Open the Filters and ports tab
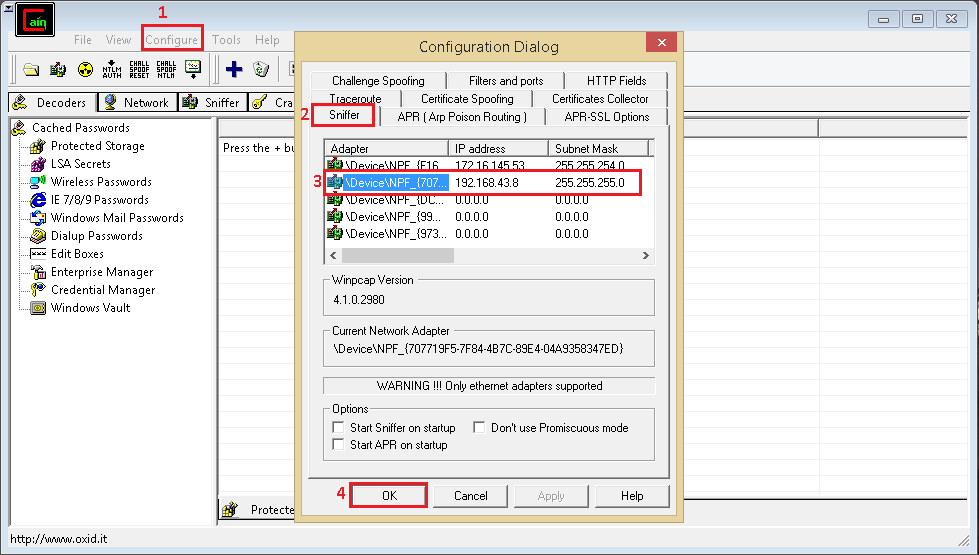 506,81
